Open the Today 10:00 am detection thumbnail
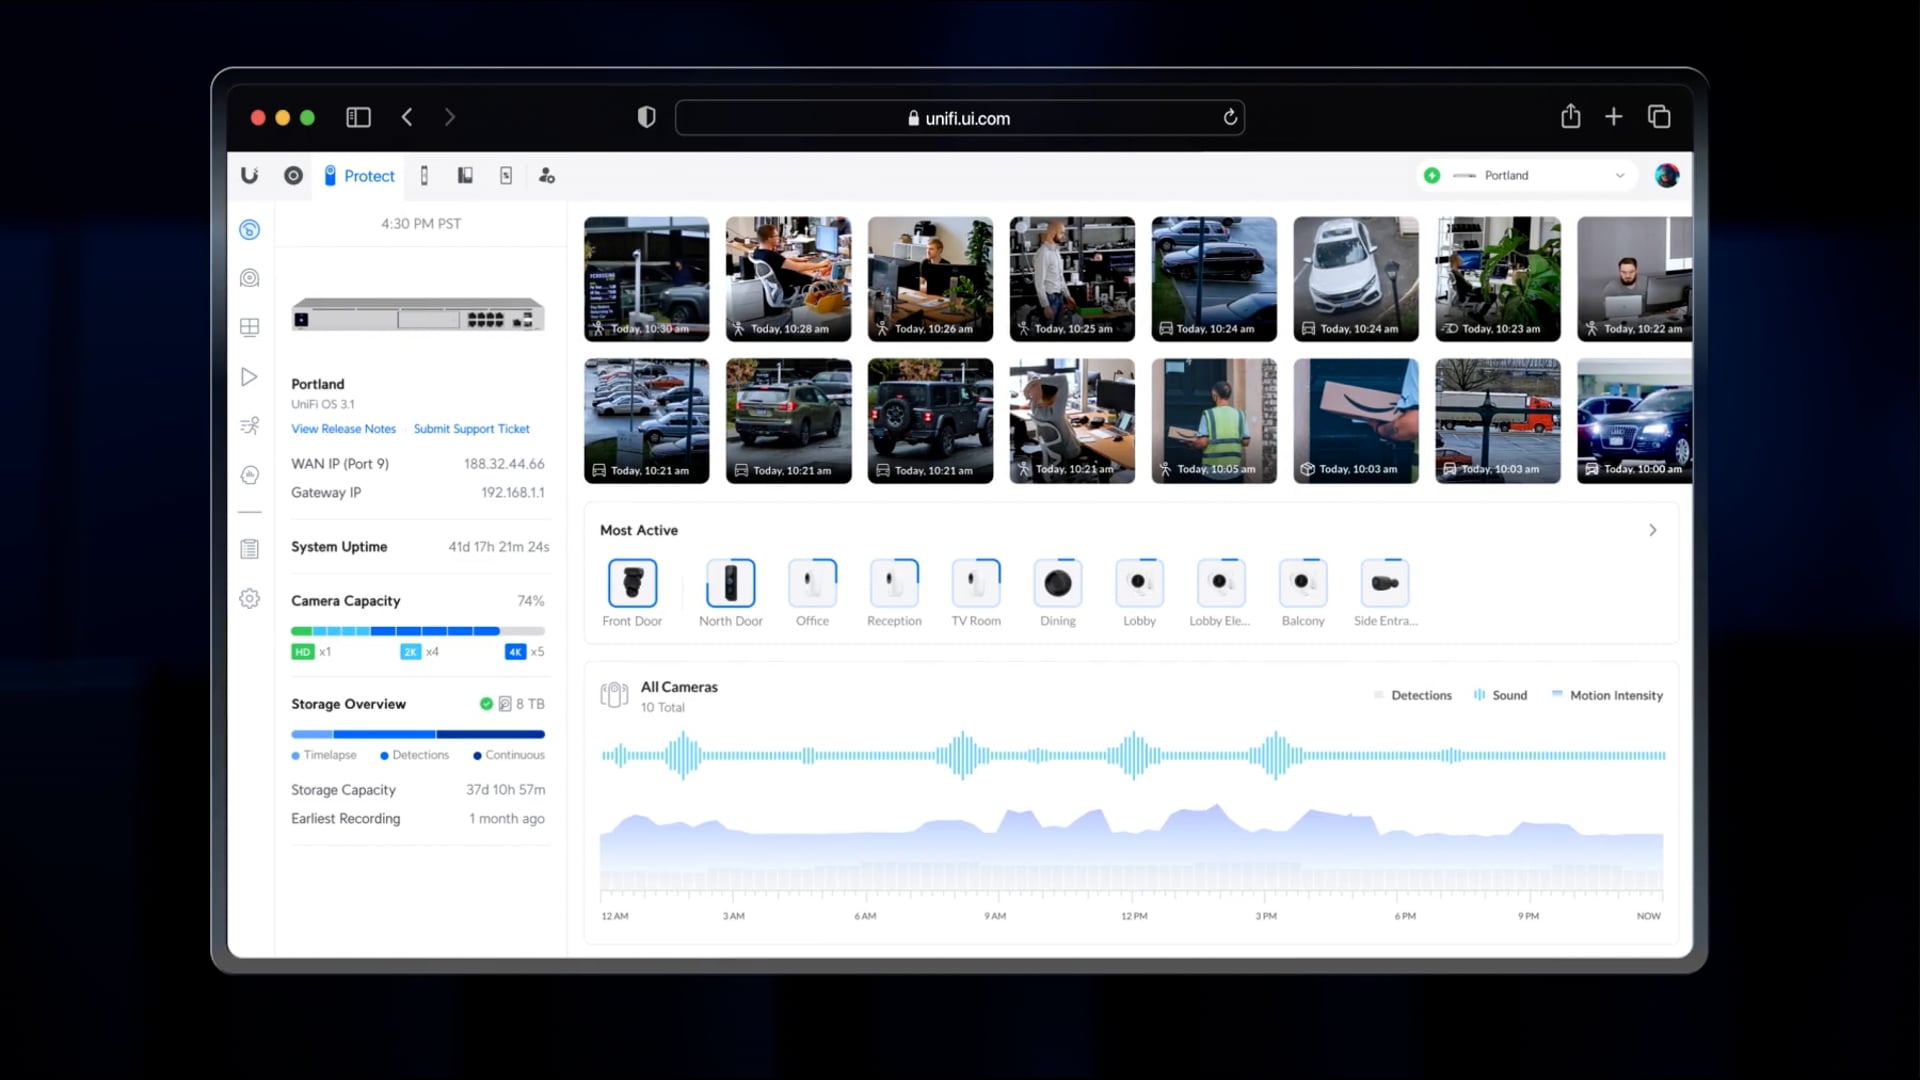The image size is (1920, 1080). 1635,421
